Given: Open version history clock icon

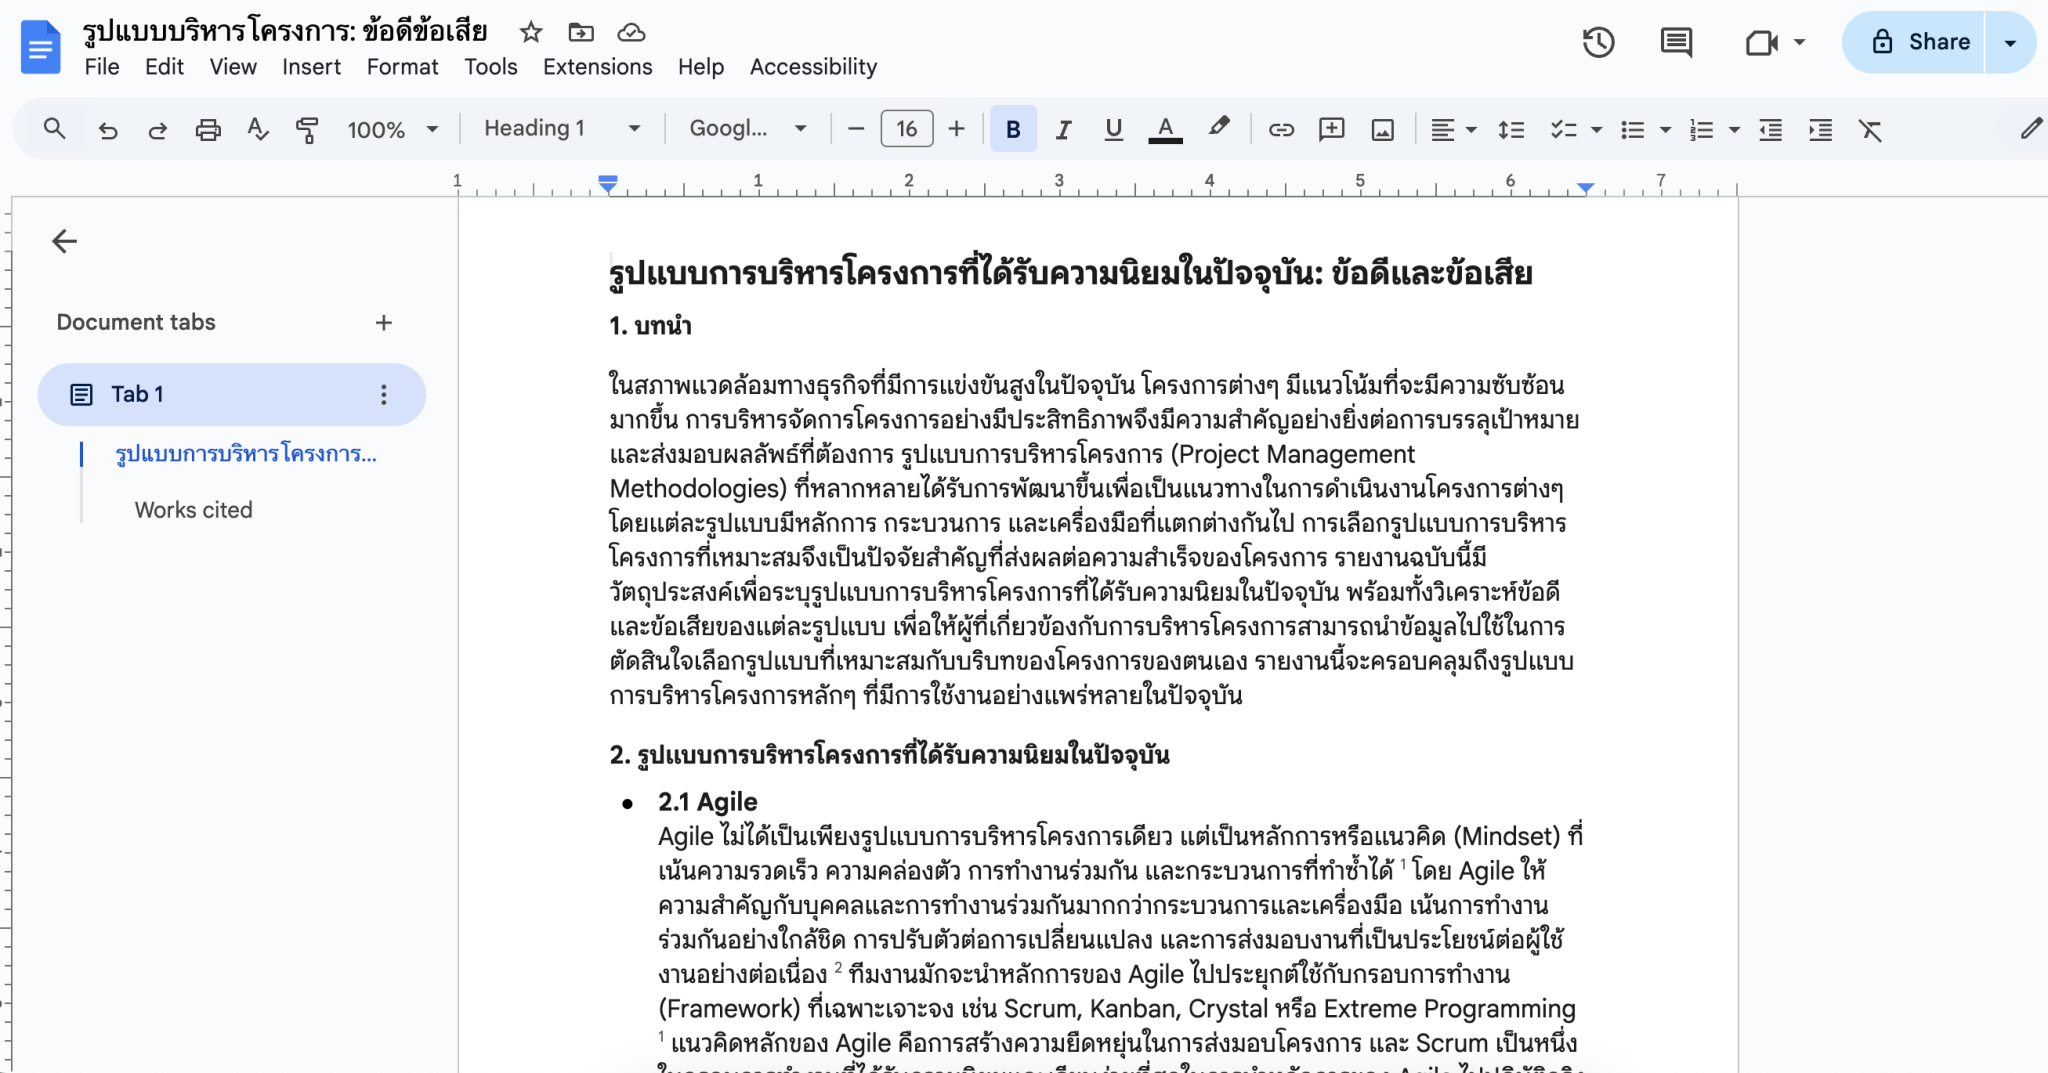Looking at the screenshot, I should [1598, 42].
